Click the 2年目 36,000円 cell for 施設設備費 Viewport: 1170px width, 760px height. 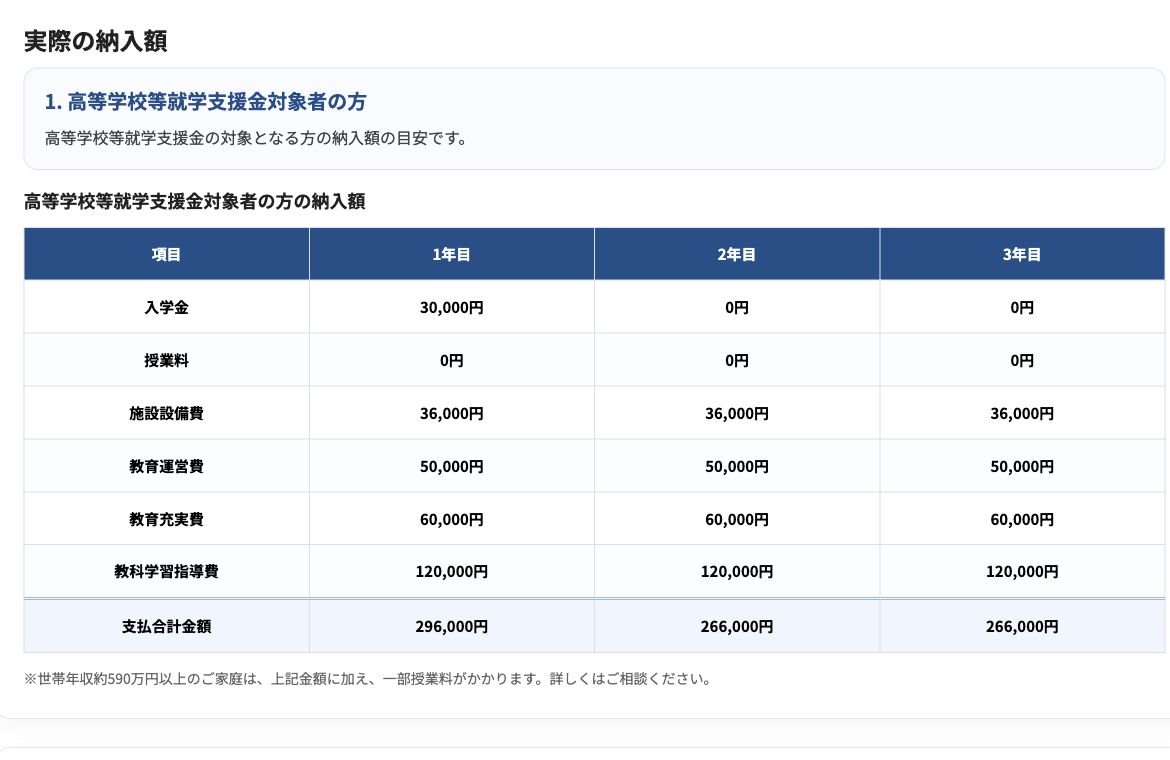click(736, 413)
